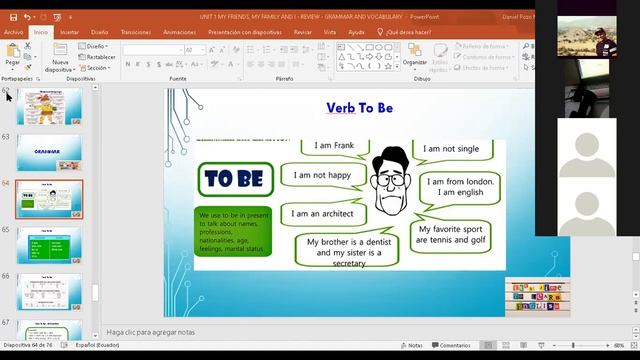This screenshot has height=360, width=640.
Task: Click the spell check status bar icon
Action: [x=64, y=345]
